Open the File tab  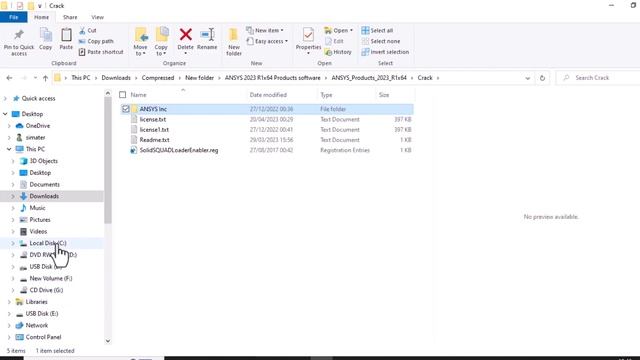[x=13, y=17]
